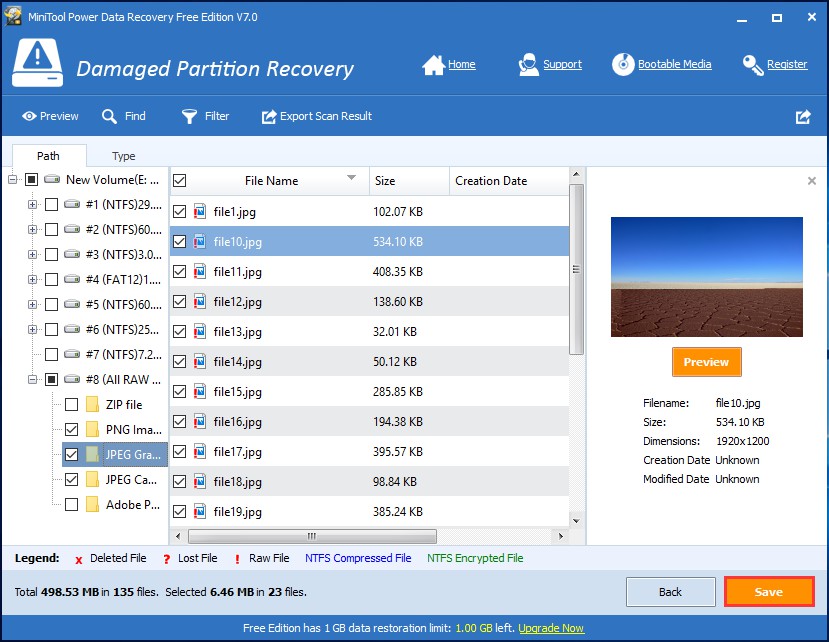829x642 pixels.
Task: Click the File Name sort arrow
Action: pos(351,178)
